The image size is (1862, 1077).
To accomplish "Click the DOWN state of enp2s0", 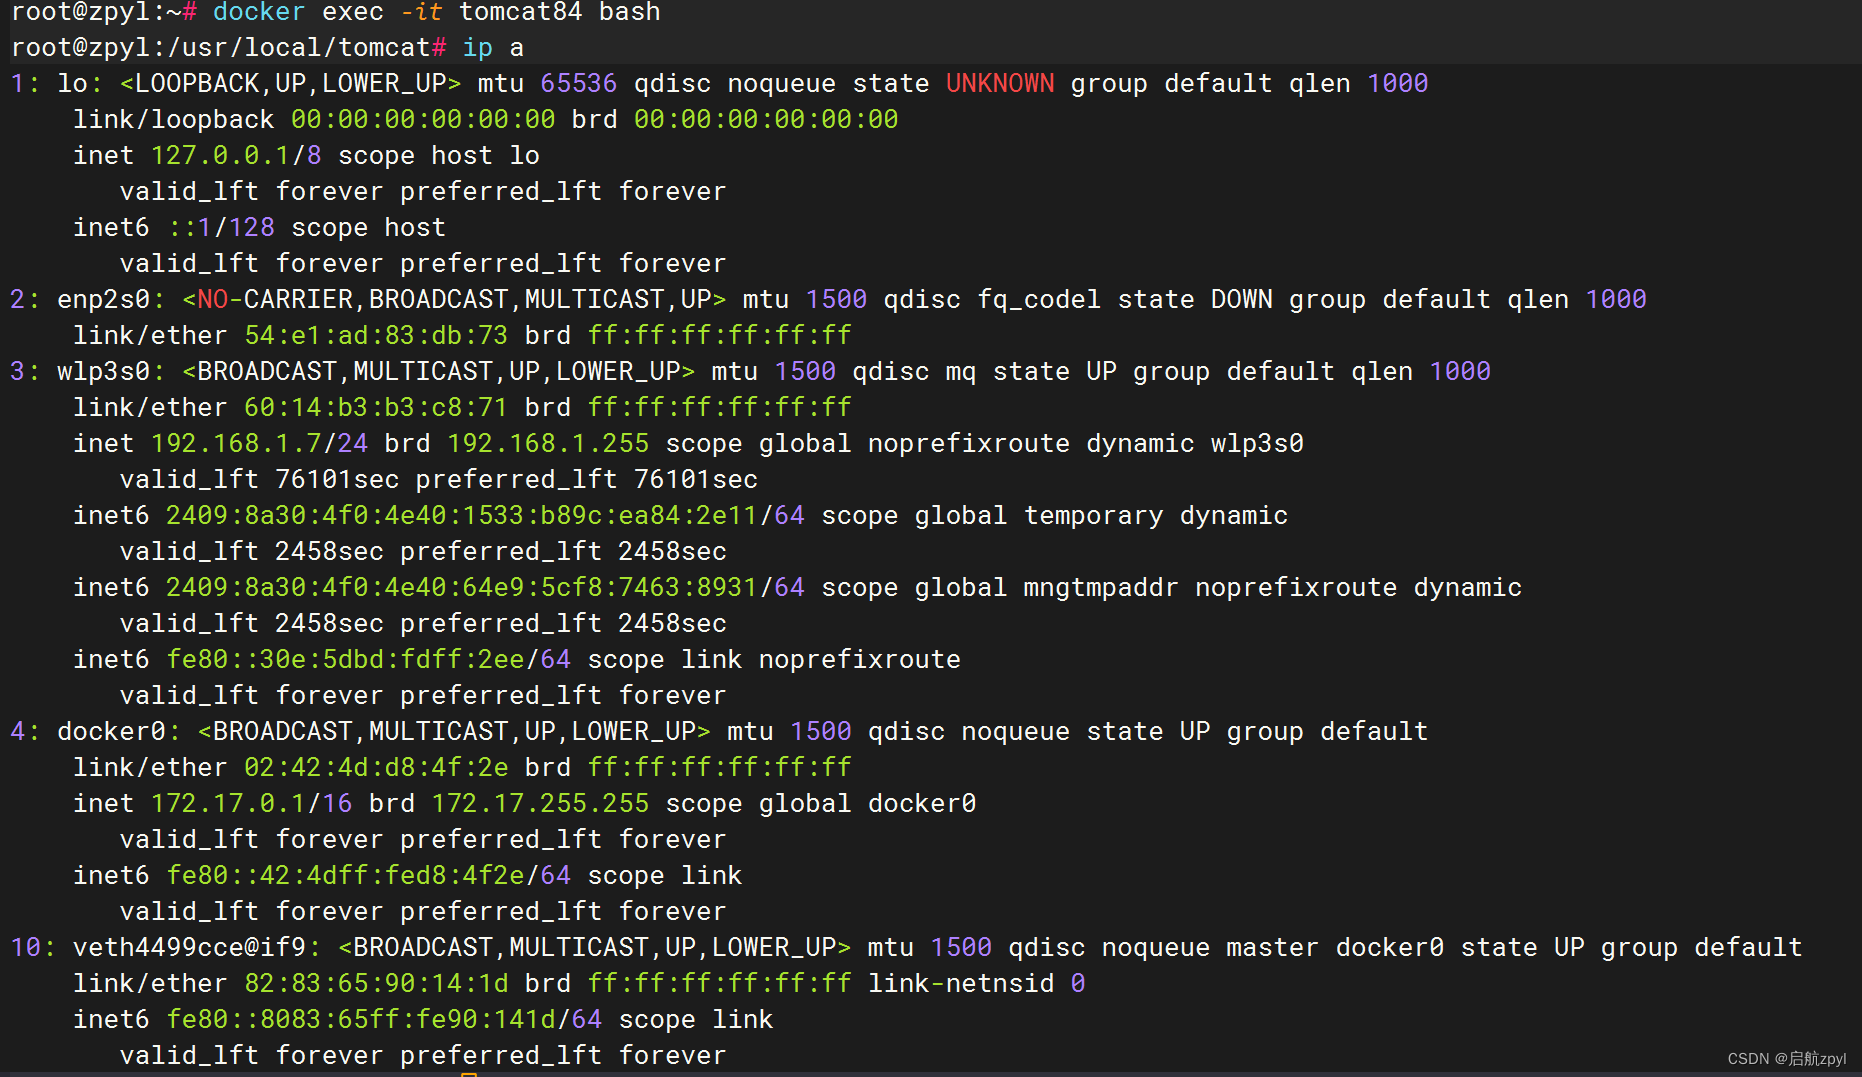I will [x=1242, y=299].
